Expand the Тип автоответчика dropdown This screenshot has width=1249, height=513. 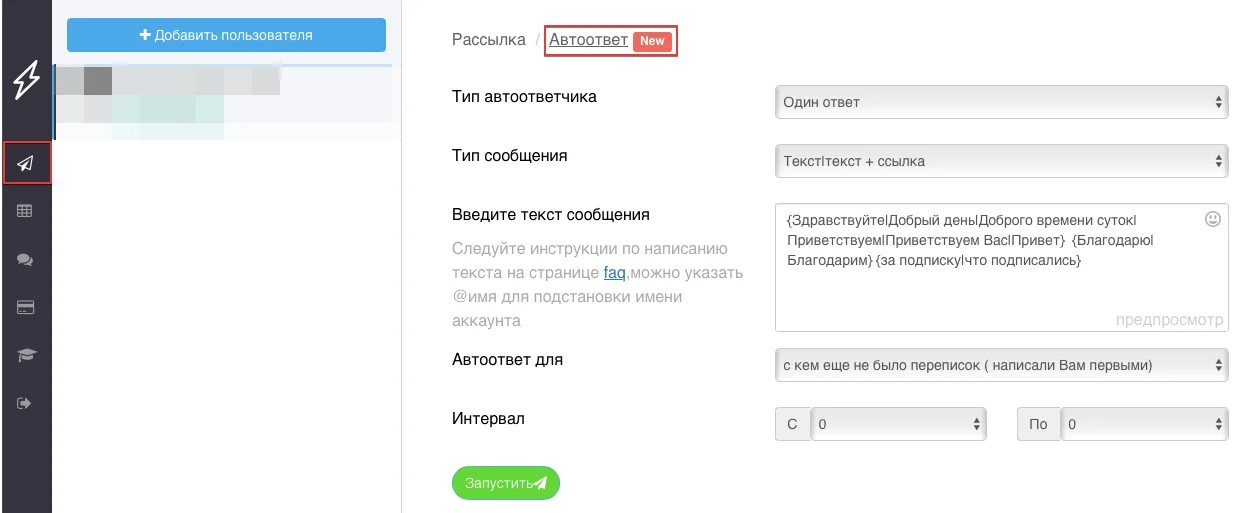coord(1001,102)
